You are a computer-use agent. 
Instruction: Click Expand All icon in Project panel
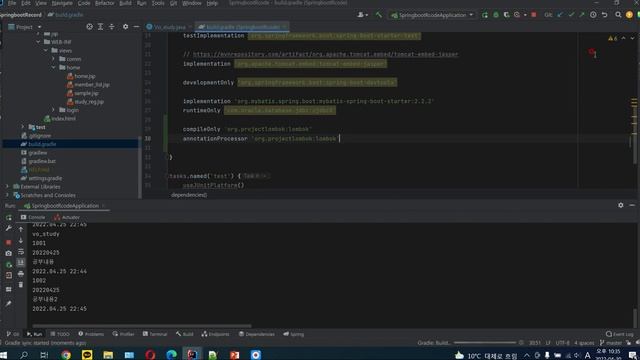point(100,27)
